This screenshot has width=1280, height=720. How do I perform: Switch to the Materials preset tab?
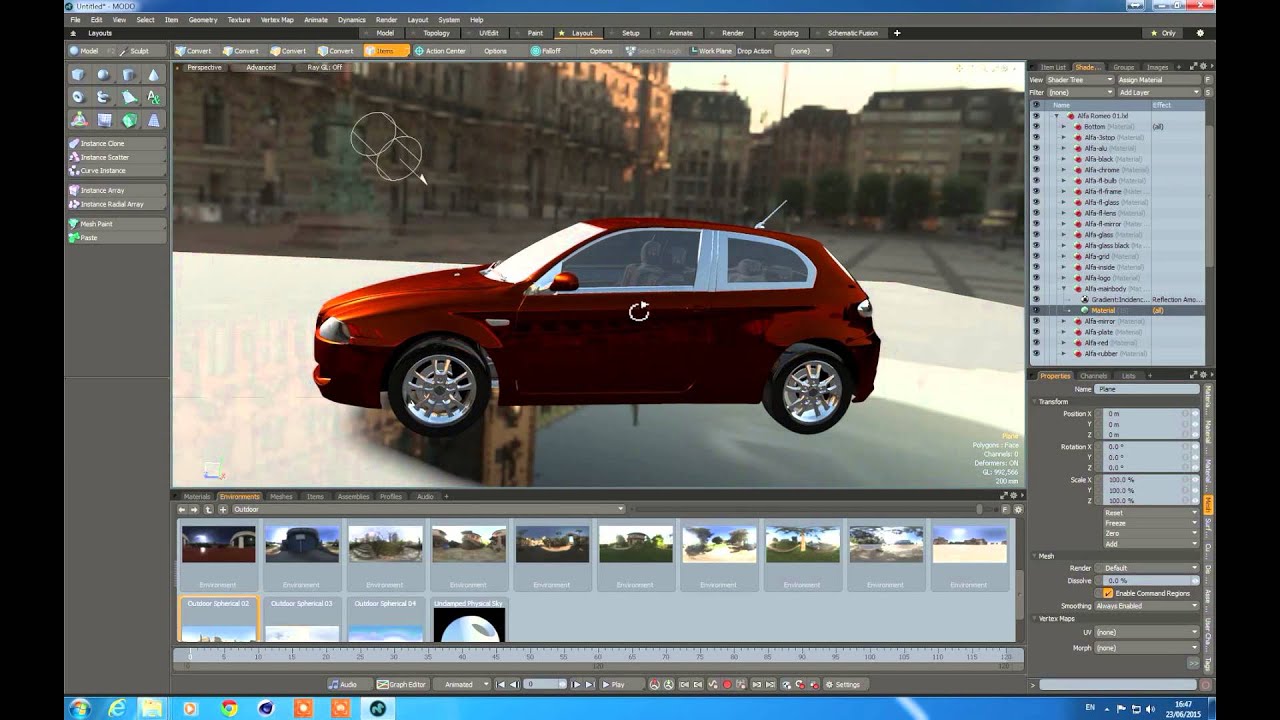tap(197, 497)
